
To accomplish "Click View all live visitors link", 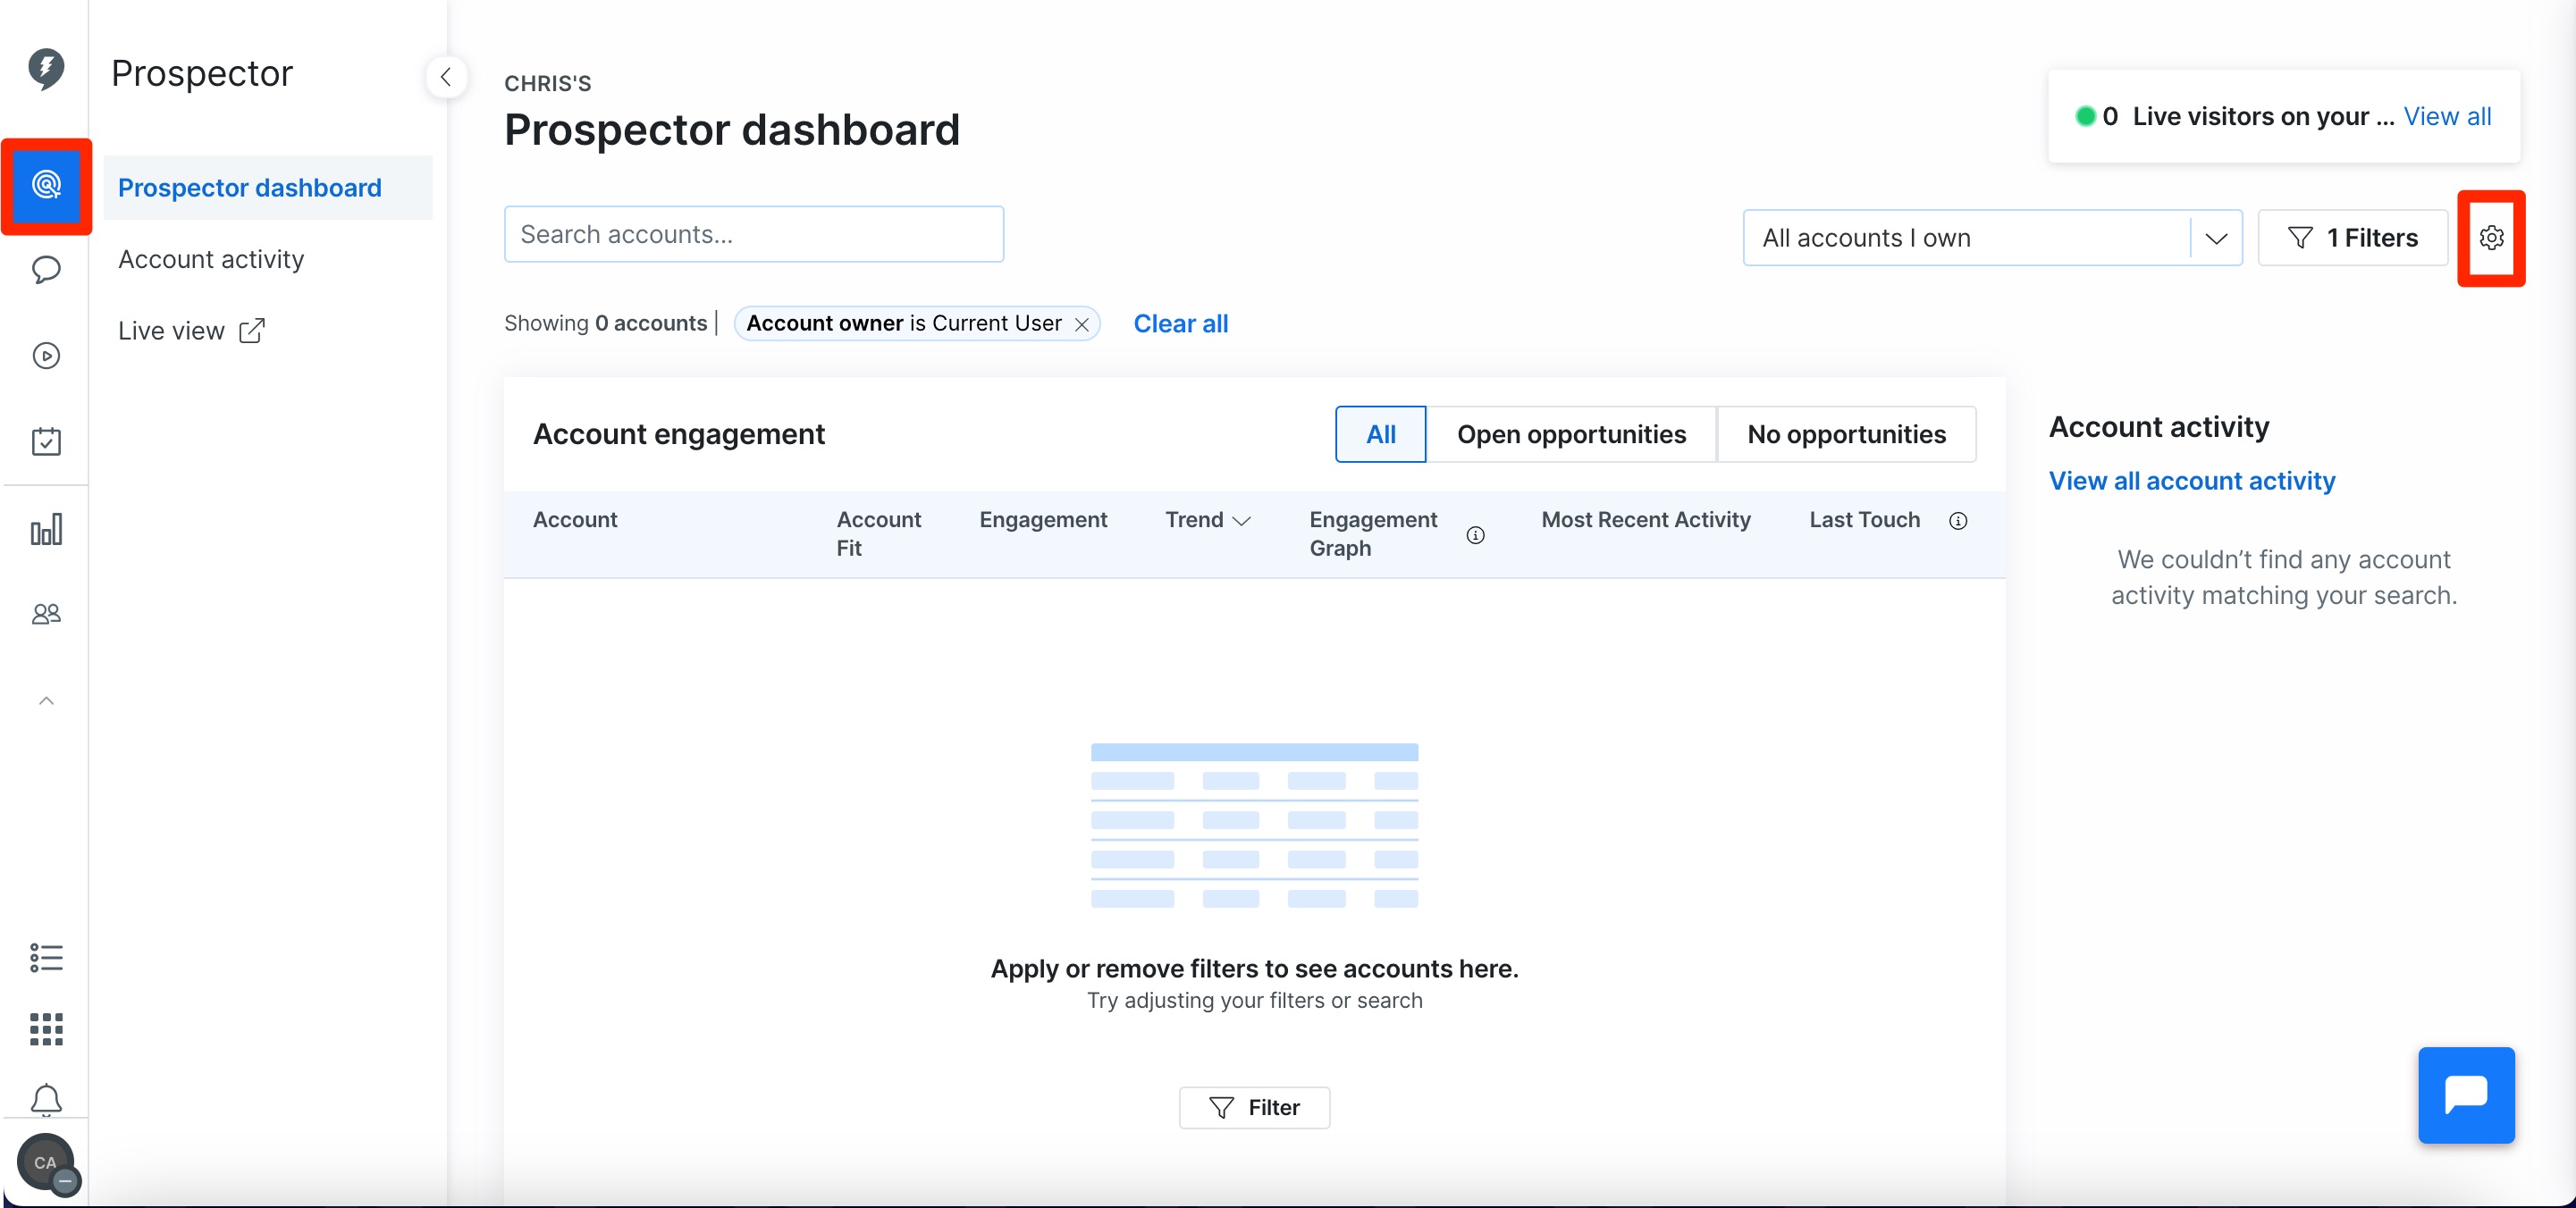I will point(2447,116).
